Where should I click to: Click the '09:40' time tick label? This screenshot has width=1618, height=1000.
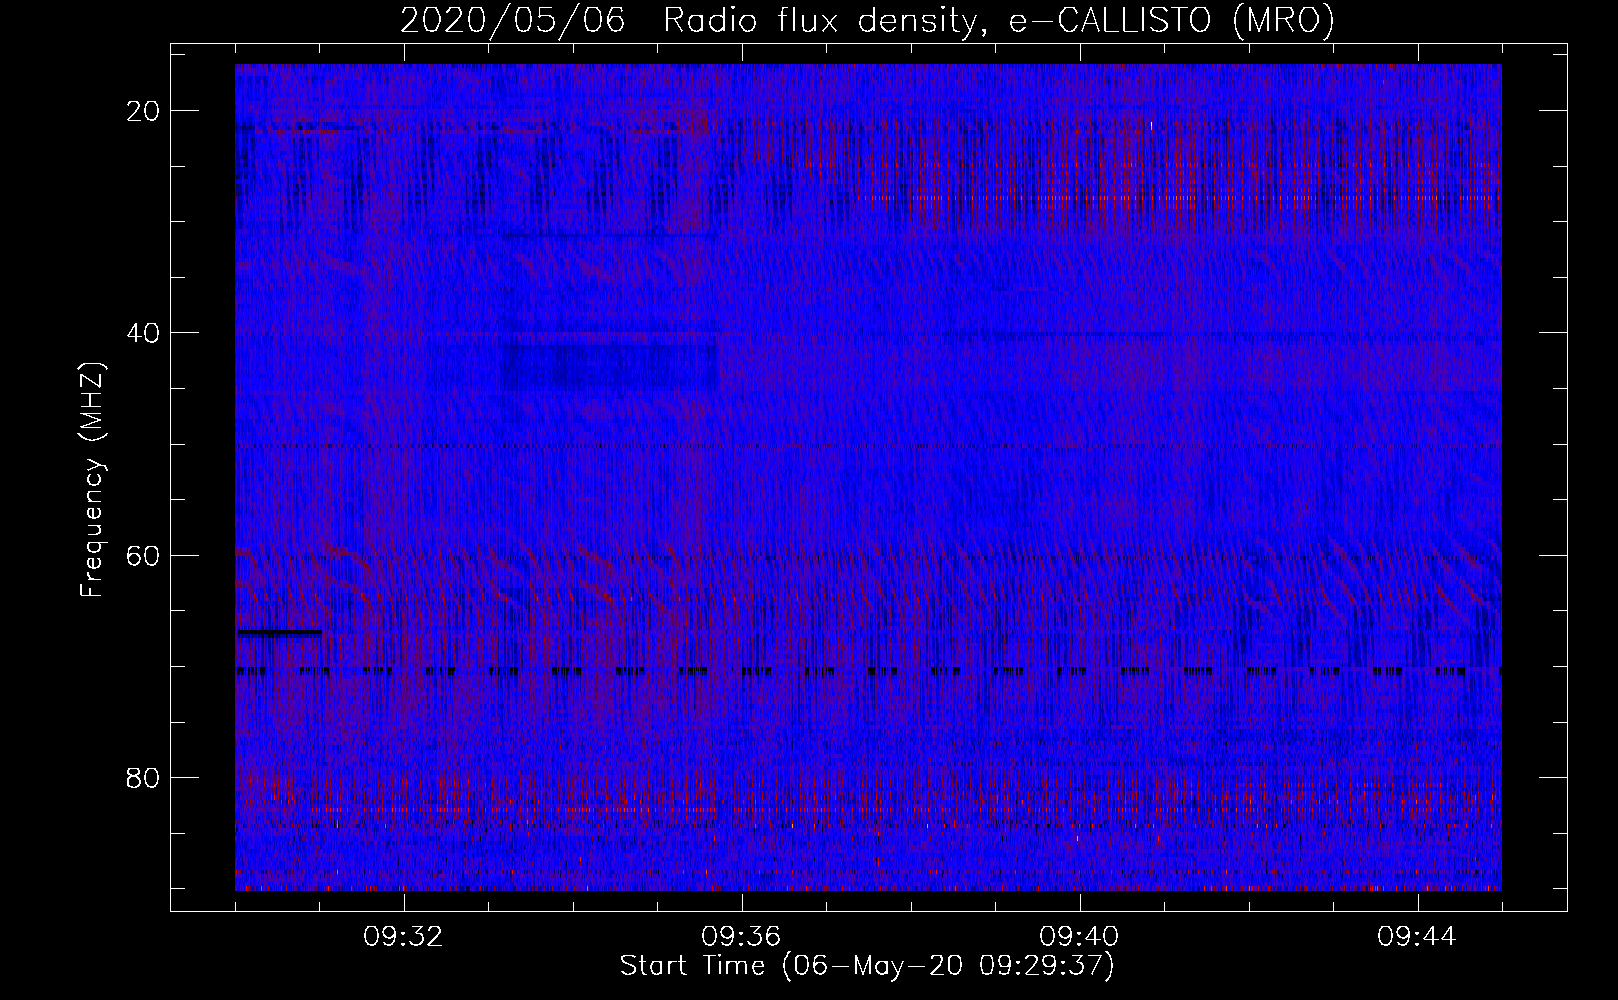[x=1079, y=937]
